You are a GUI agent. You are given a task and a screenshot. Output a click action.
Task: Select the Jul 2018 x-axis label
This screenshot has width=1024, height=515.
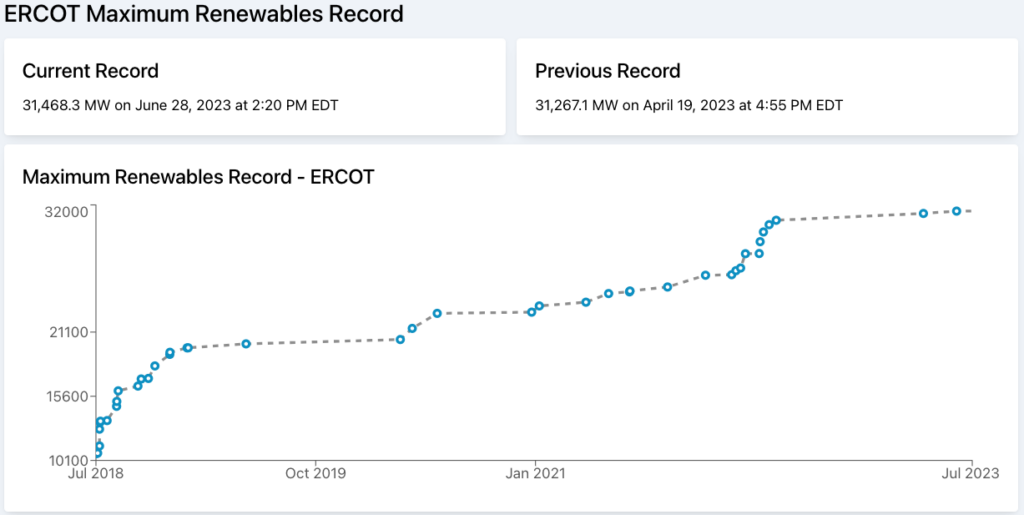point(97,473)
